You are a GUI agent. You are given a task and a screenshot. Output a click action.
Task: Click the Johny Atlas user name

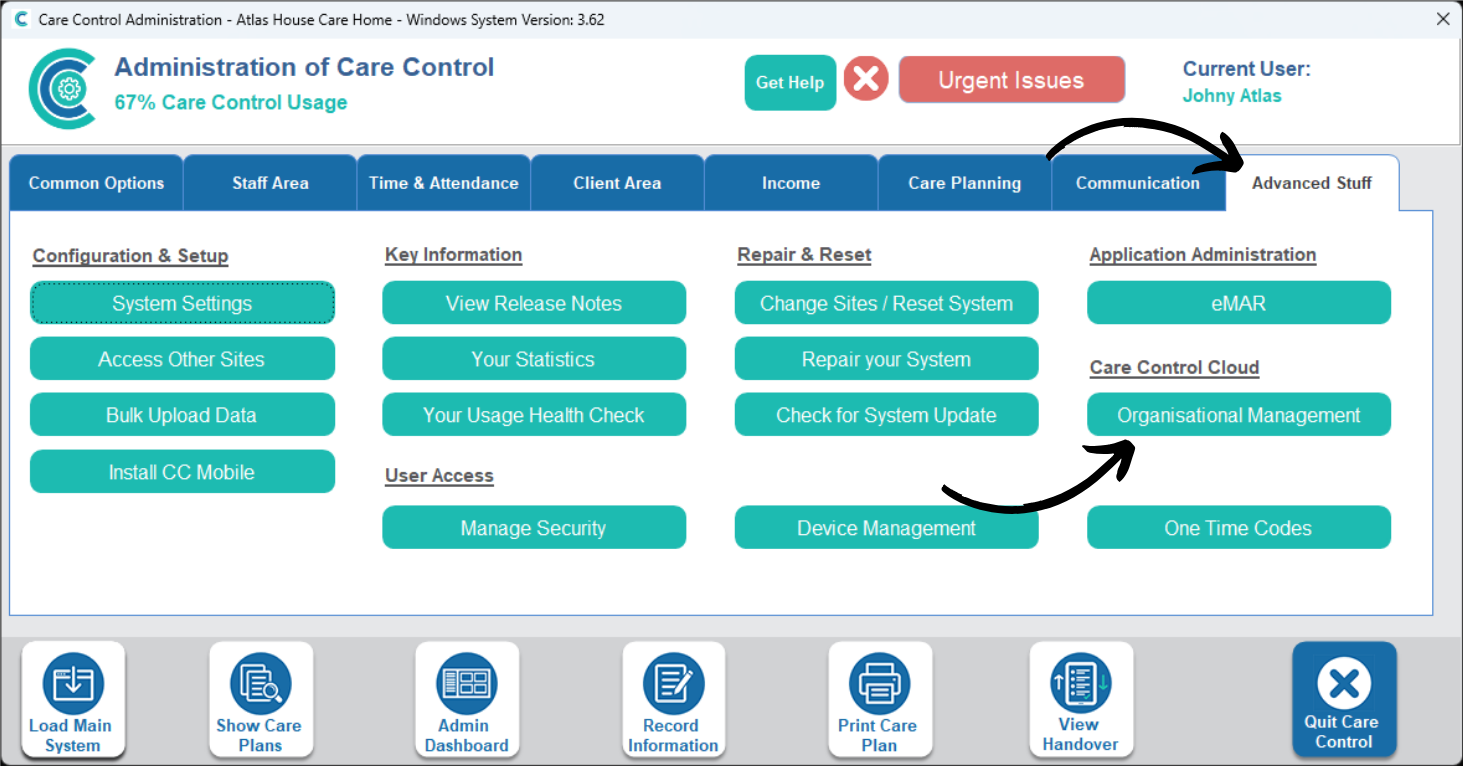[x=1232, y=96]
